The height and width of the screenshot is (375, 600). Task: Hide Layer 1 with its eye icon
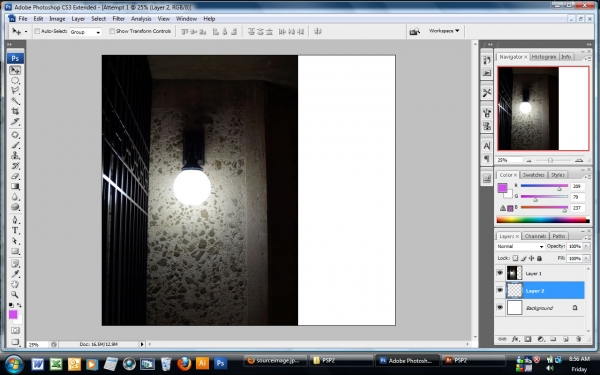[500, 273]
